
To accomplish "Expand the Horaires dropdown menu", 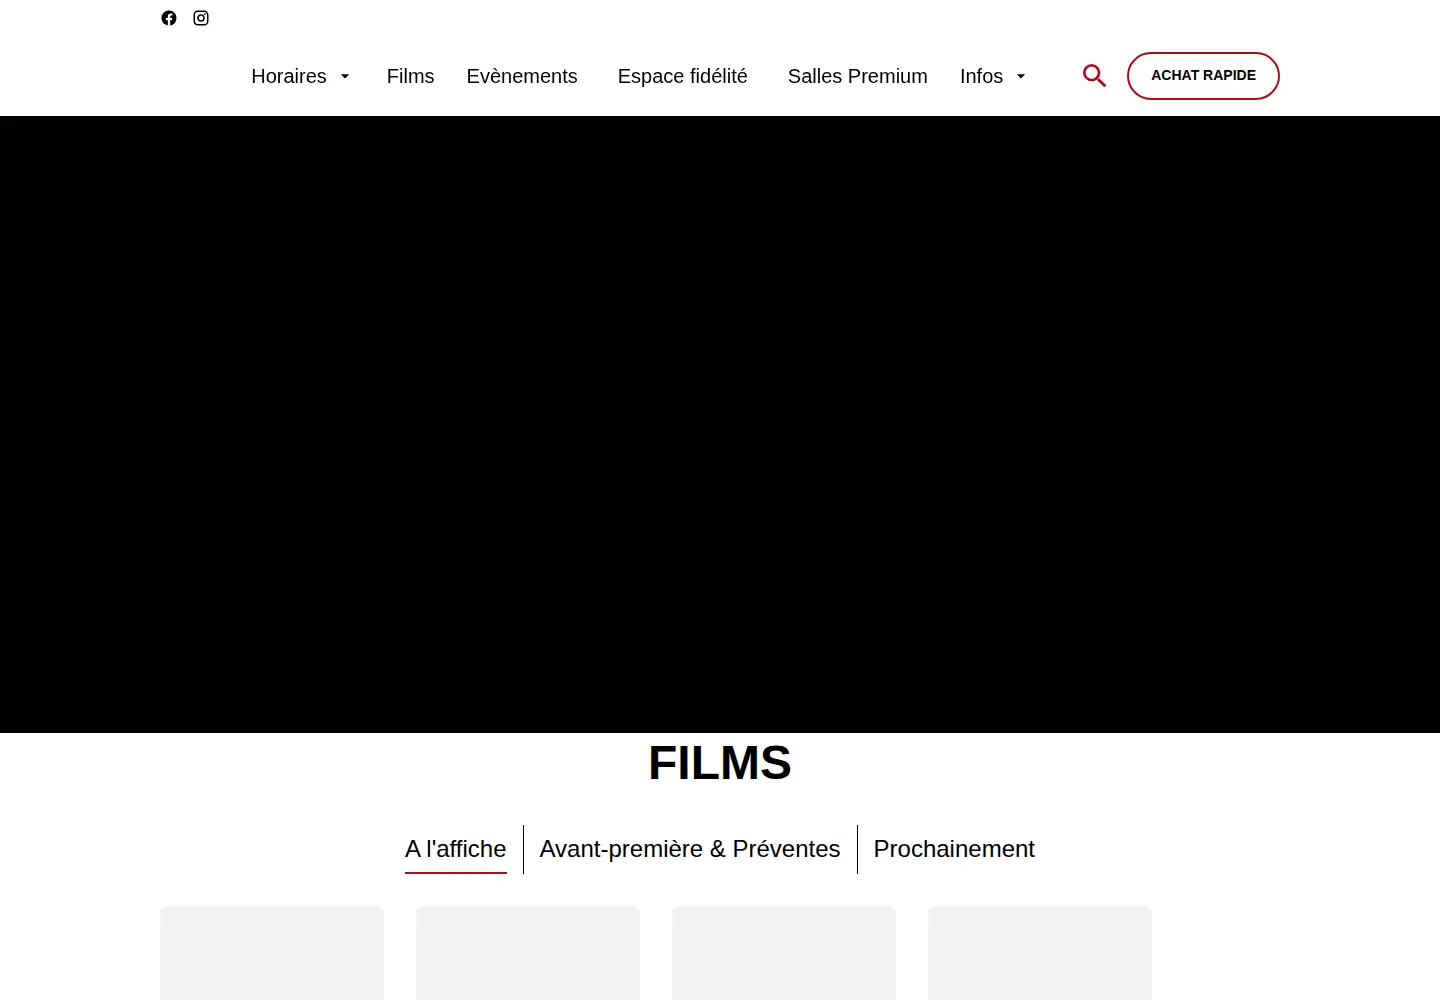I will click(300, 76).
